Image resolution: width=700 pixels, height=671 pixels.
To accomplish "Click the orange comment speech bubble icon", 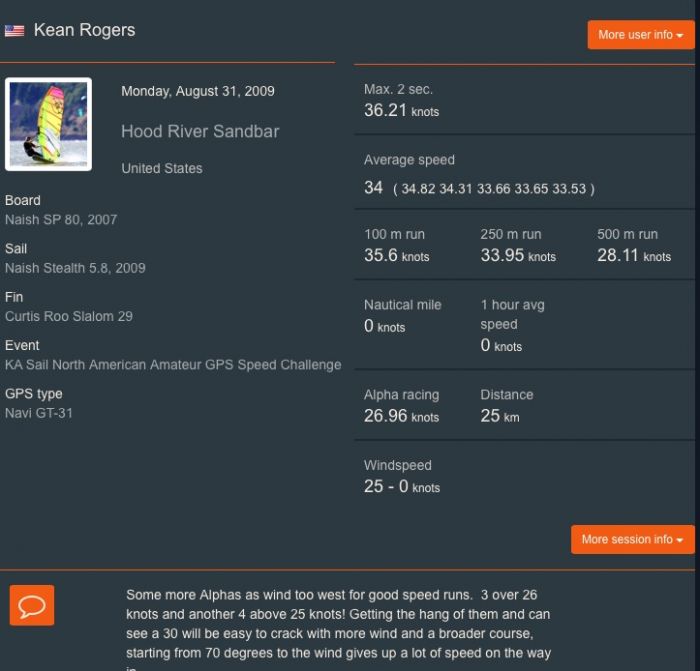I will (x=32, y=606).
